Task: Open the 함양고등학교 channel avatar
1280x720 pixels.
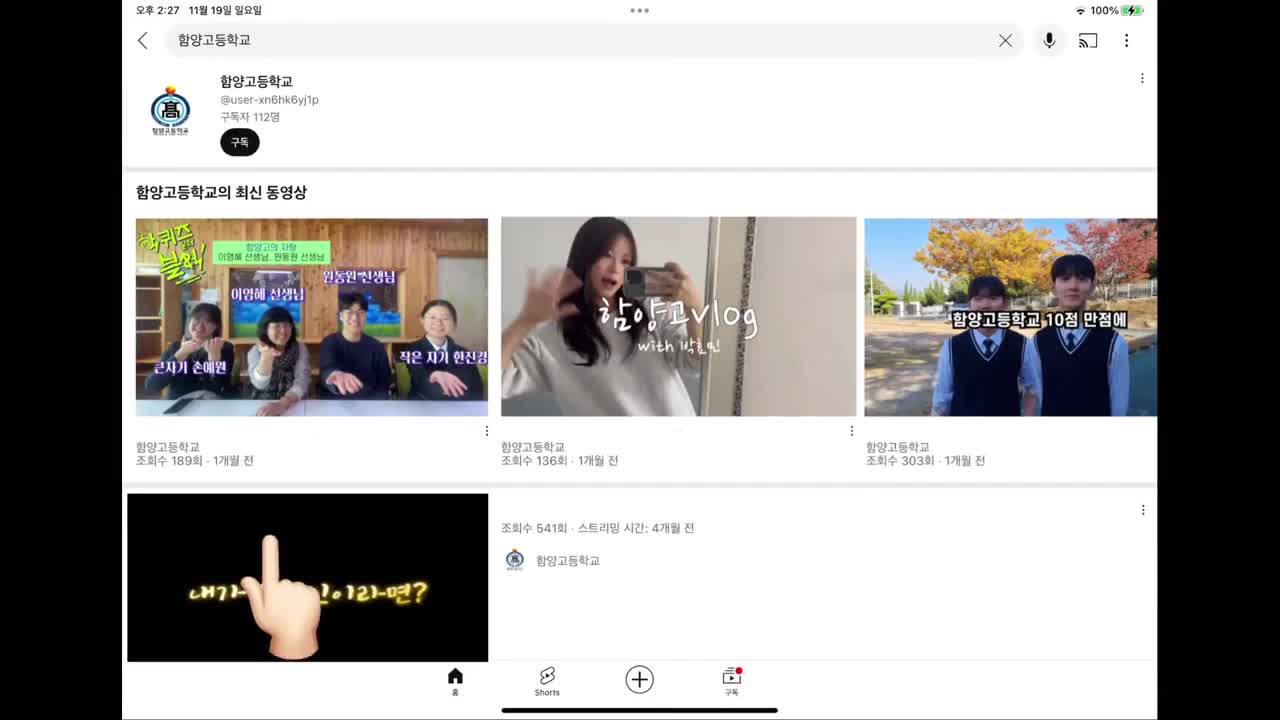Action: [x=170, y=110]
